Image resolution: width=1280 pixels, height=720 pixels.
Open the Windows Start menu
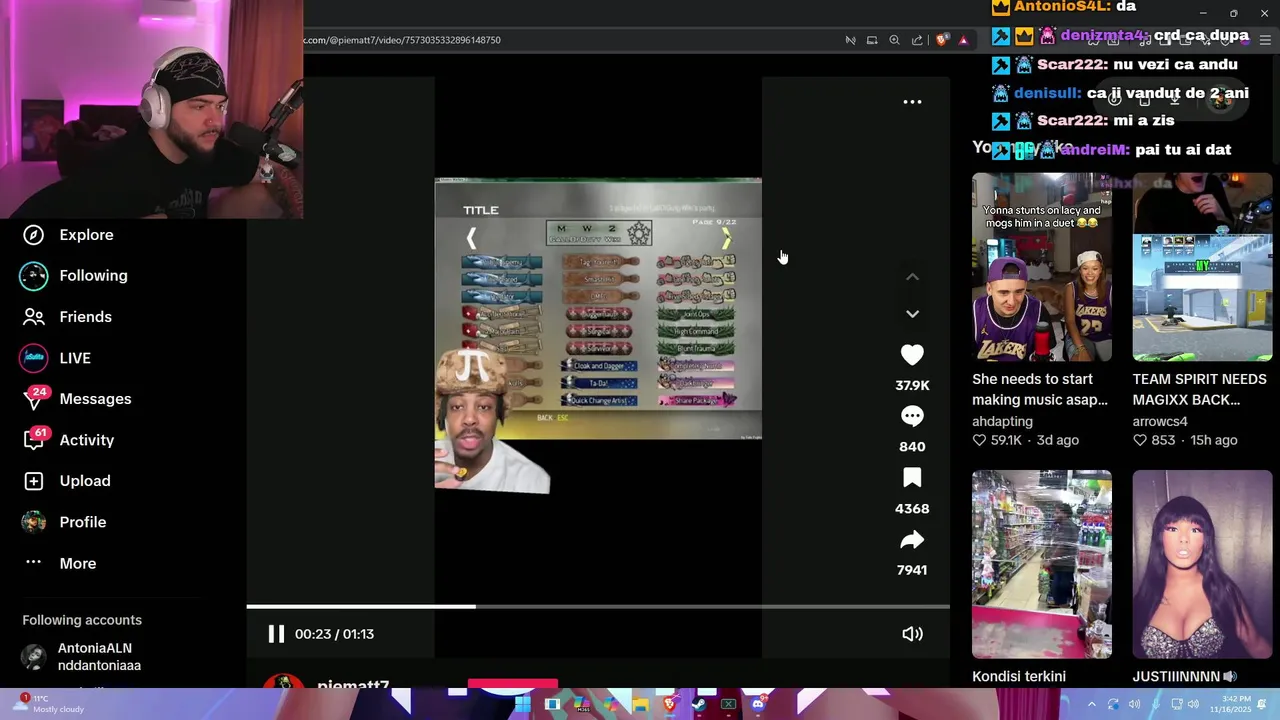[522, 705]
